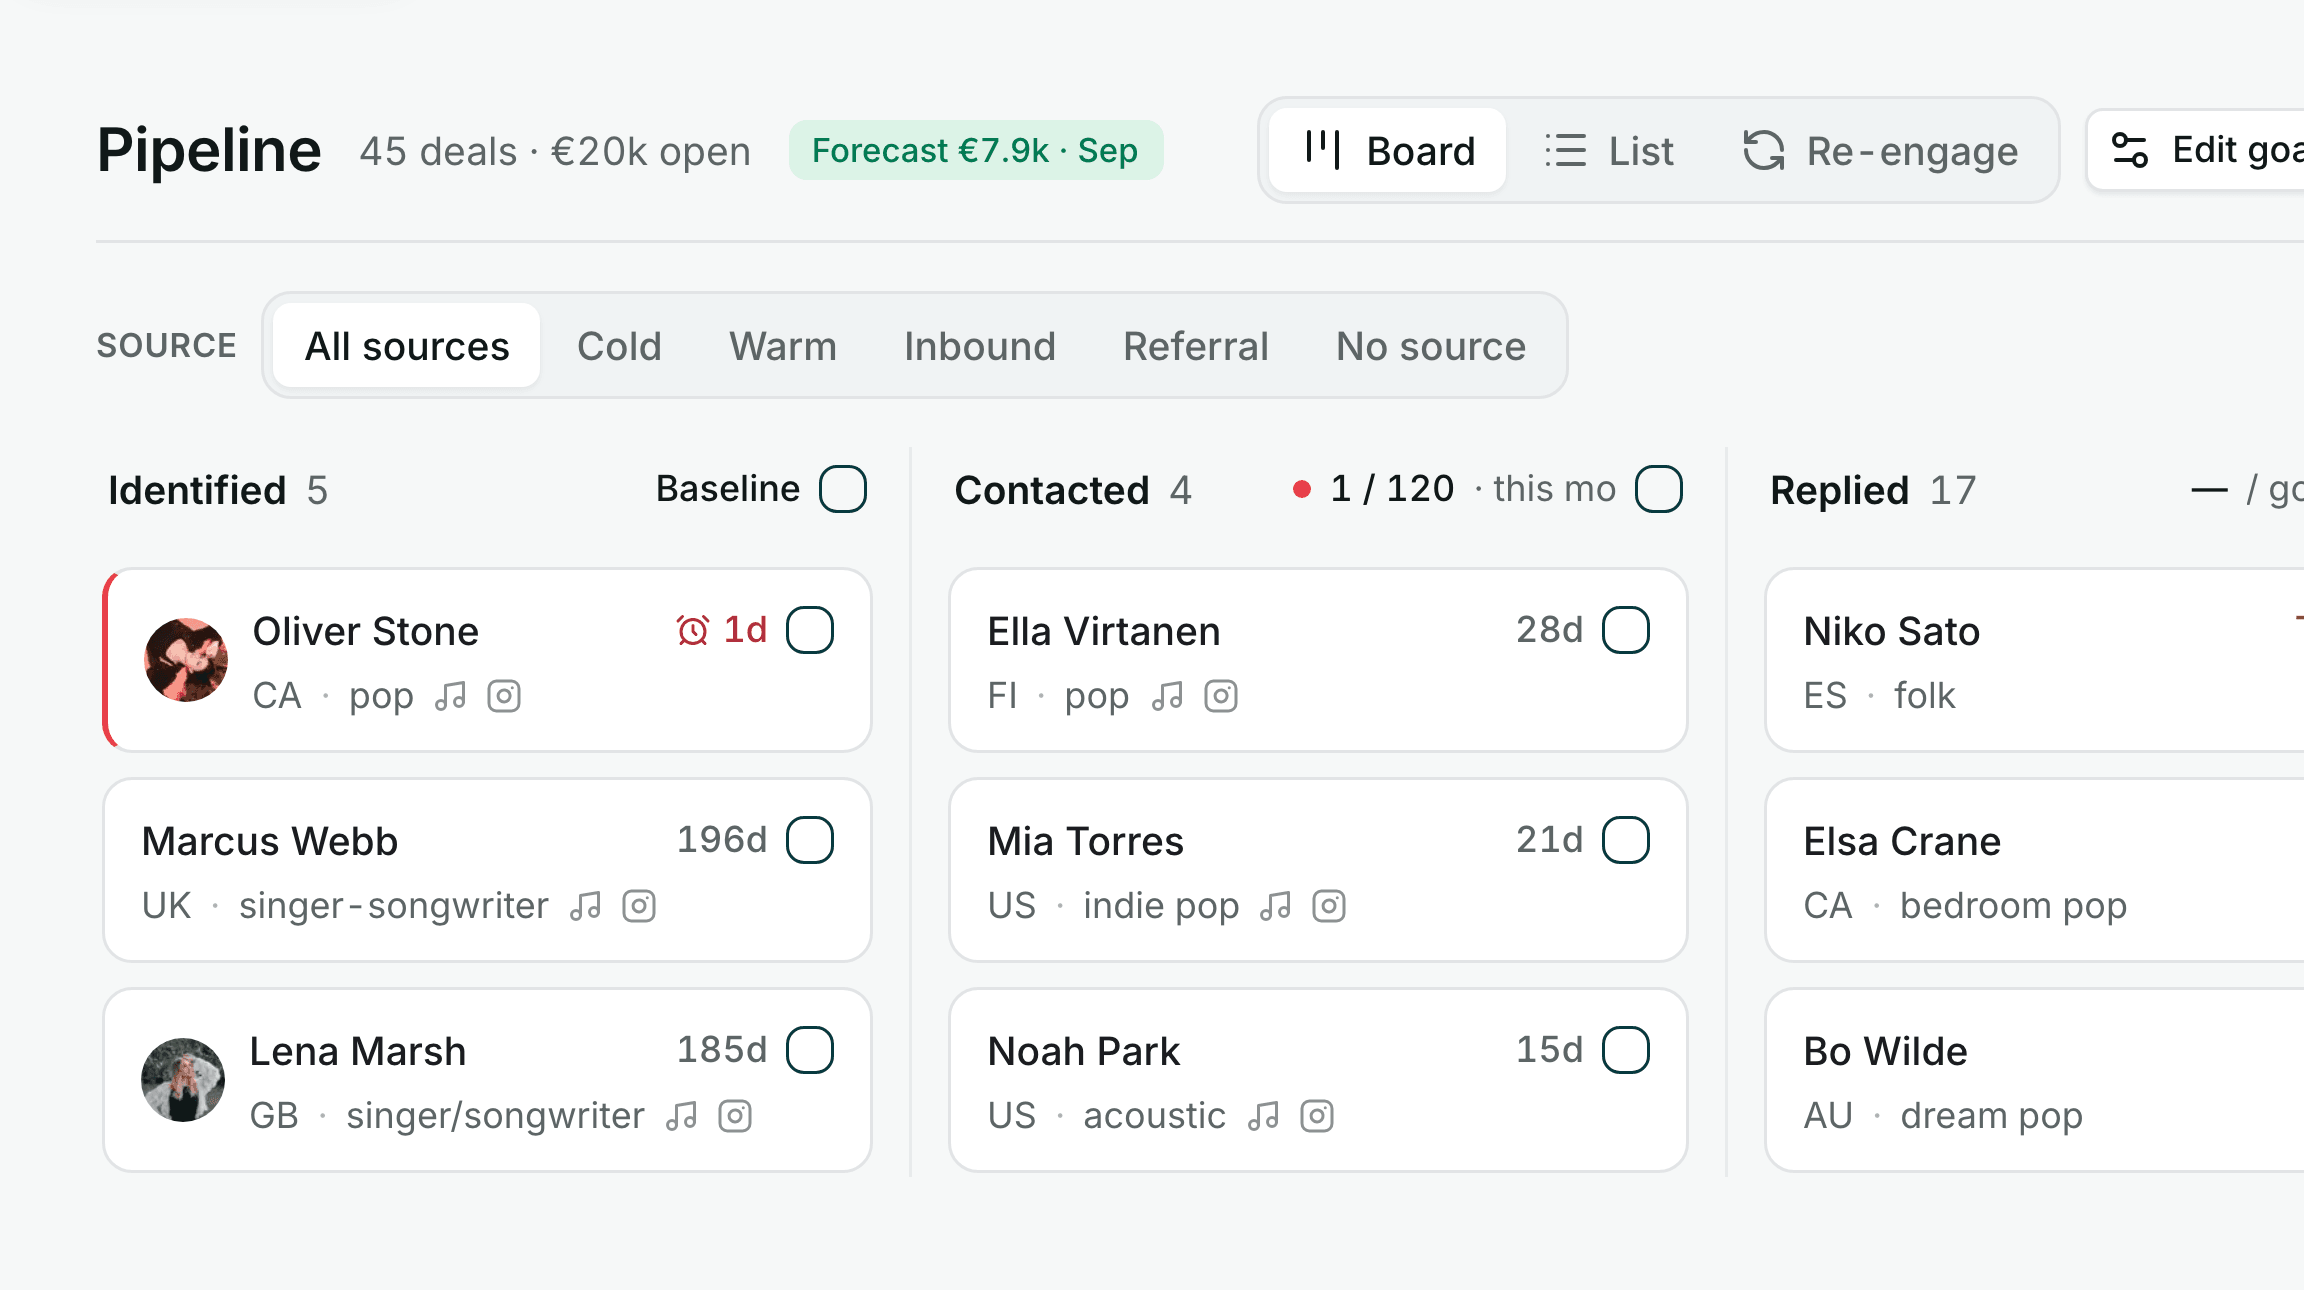
Task: Switch to the Board view
Action: [1388, 150]
